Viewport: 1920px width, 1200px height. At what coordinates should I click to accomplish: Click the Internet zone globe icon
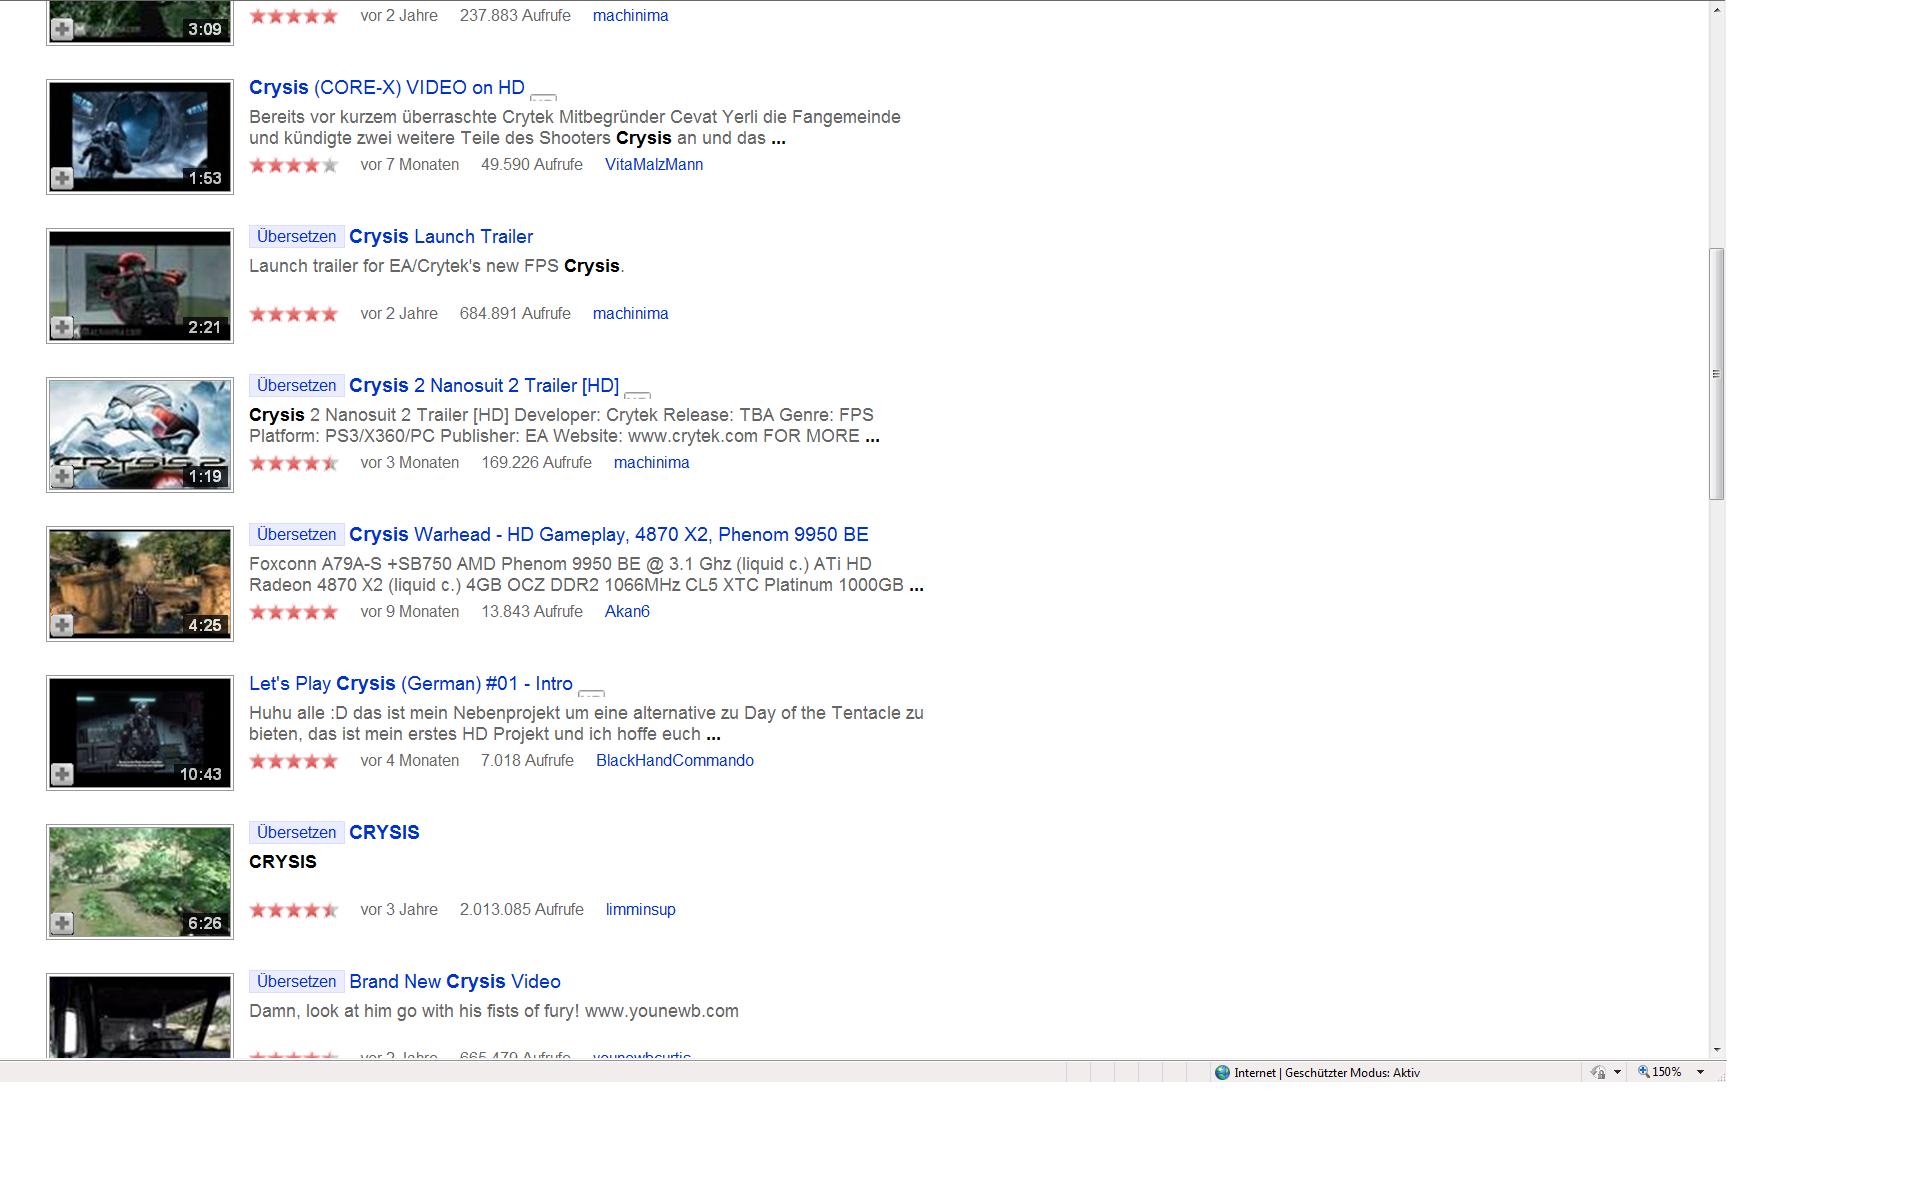point(1222,1072)
